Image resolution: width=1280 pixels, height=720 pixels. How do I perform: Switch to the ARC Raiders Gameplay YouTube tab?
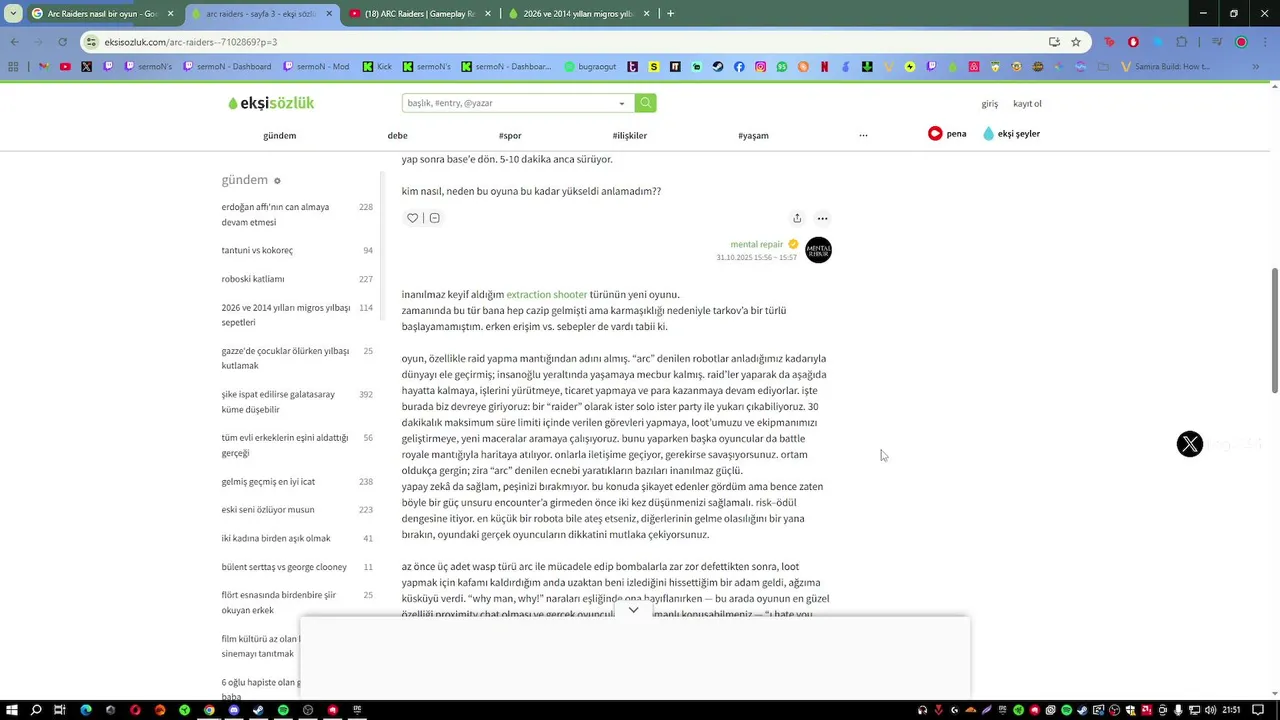pyautogui.click(x=419, y=14)
